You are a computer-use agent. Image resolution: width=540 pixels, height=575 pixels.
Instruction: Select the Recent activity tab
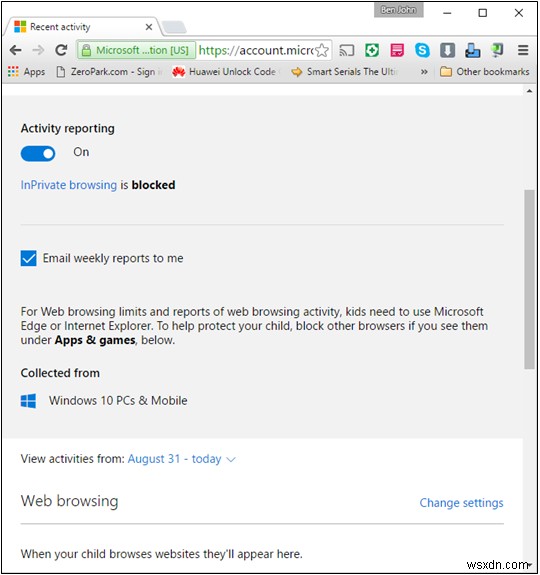click(82, 27)
